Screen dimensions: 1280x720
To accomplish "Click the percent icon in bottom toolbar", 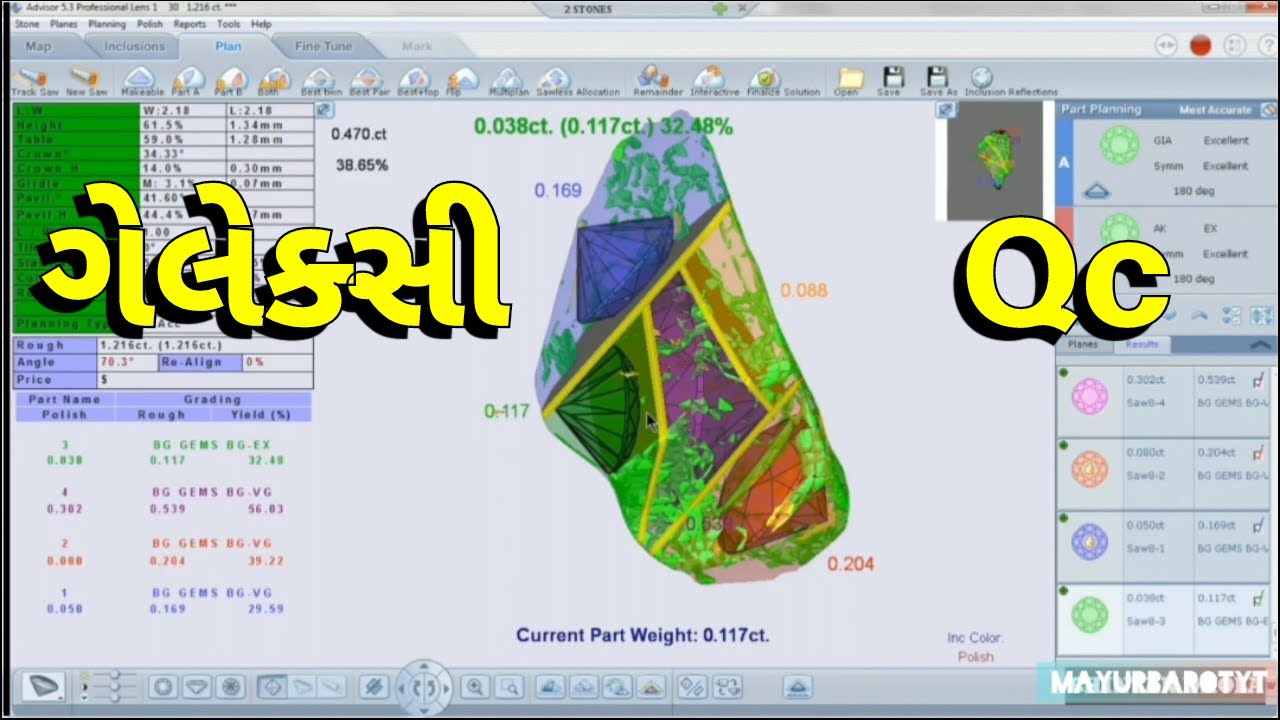I will pyautogui.click(x=692, y=687).
